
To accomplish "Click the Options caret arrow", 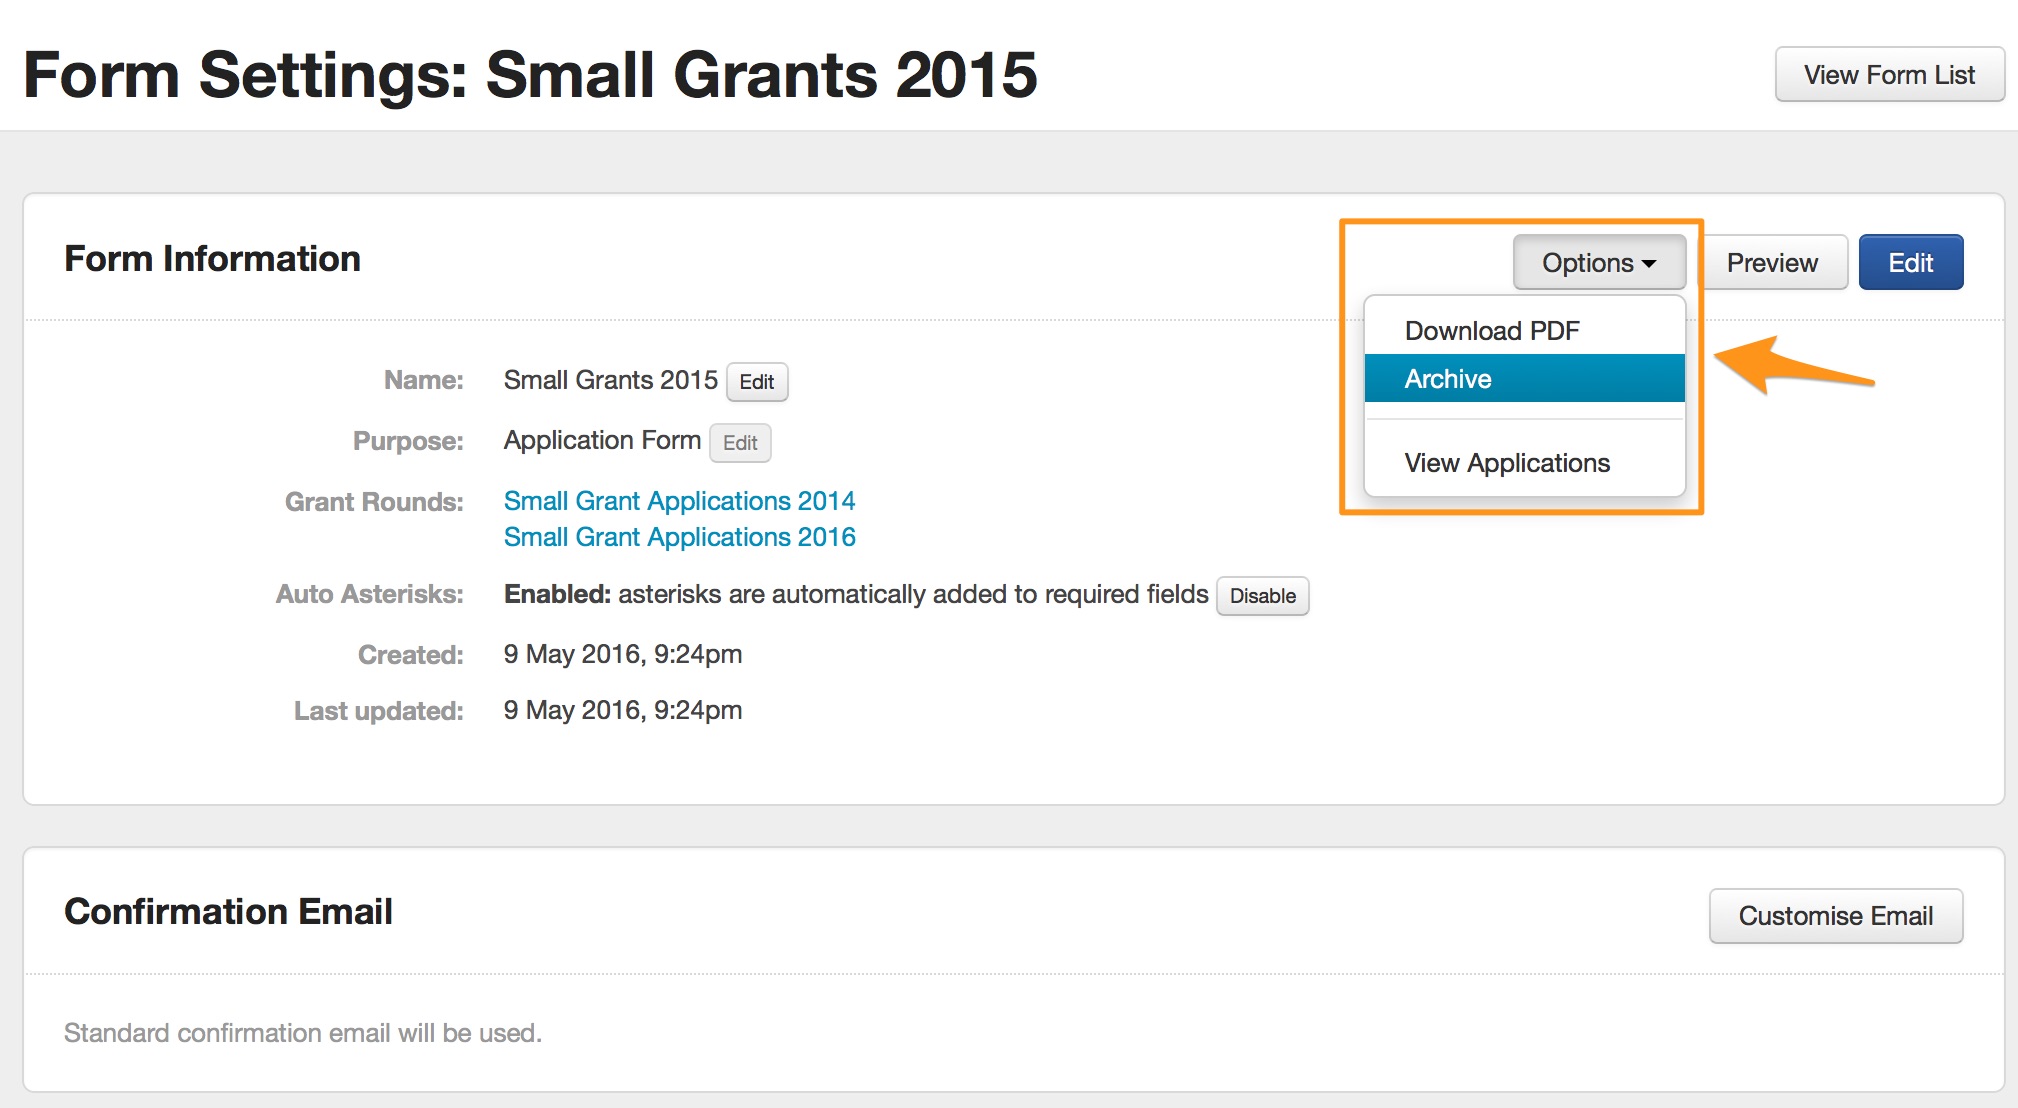I will (x=1649, y=264).
